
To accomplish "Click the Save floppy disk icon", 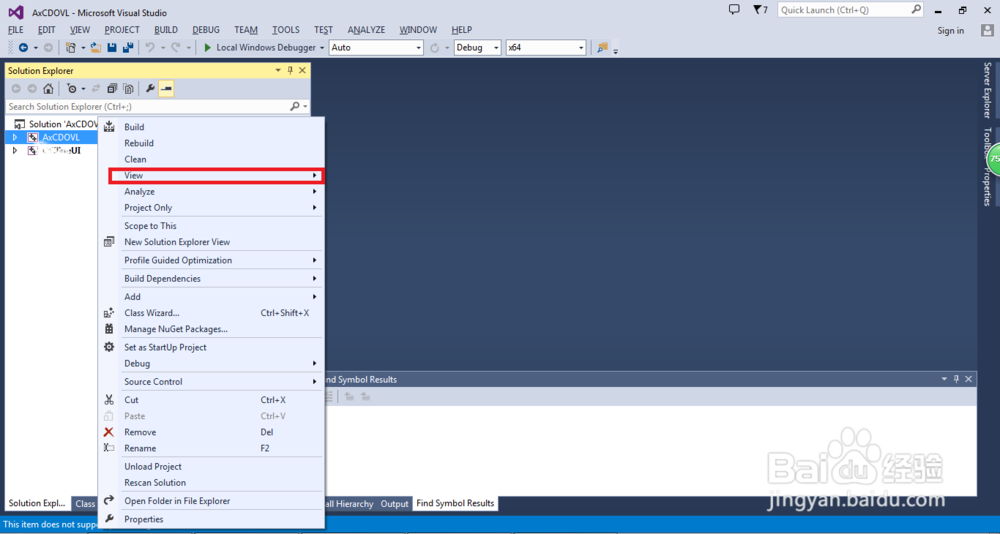I will (x=112, y=48).
